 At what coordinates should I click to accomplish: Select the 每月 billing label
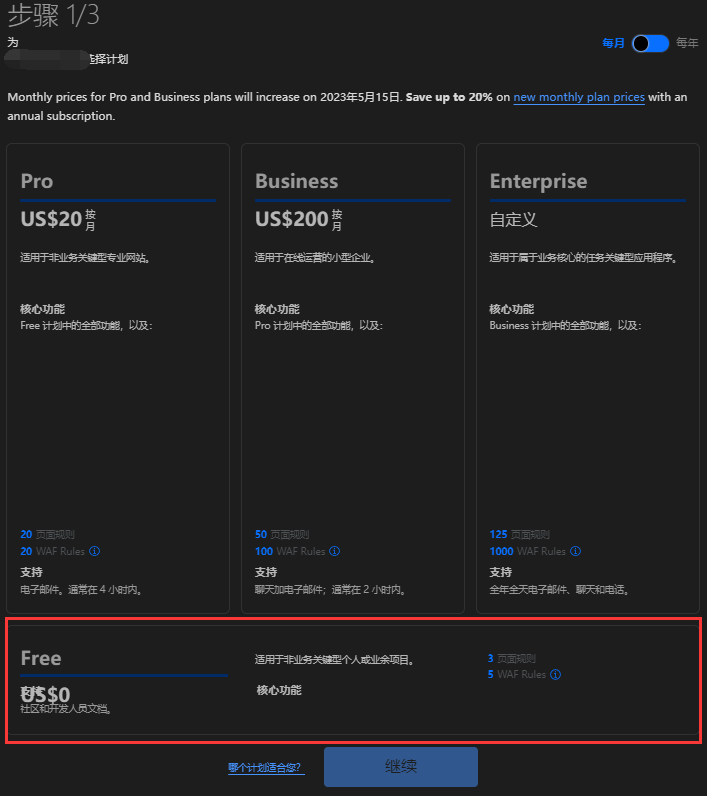tap(613, 43)
